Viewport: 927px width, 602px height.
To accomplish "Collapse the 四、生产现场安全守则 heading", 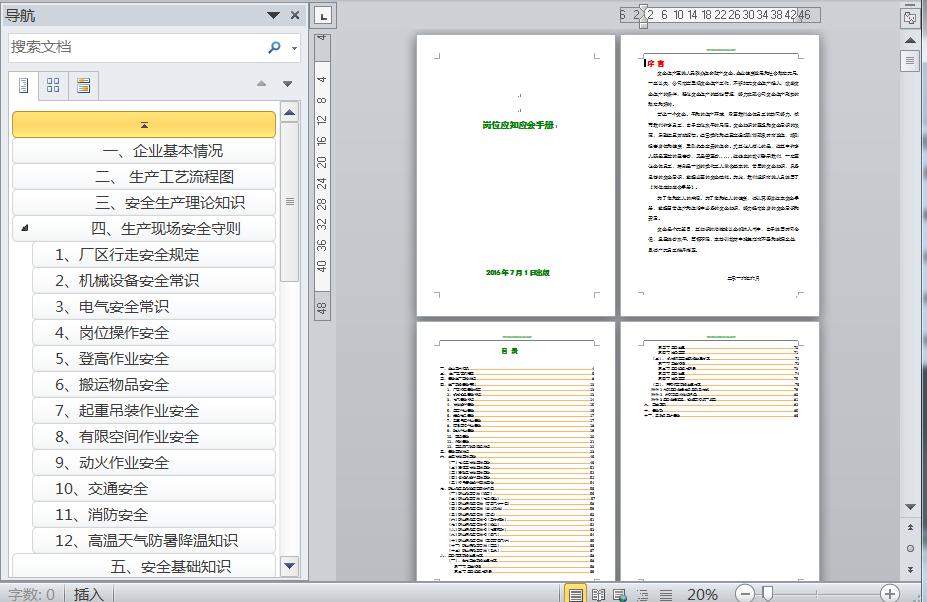I will click(x=24, y=228).
